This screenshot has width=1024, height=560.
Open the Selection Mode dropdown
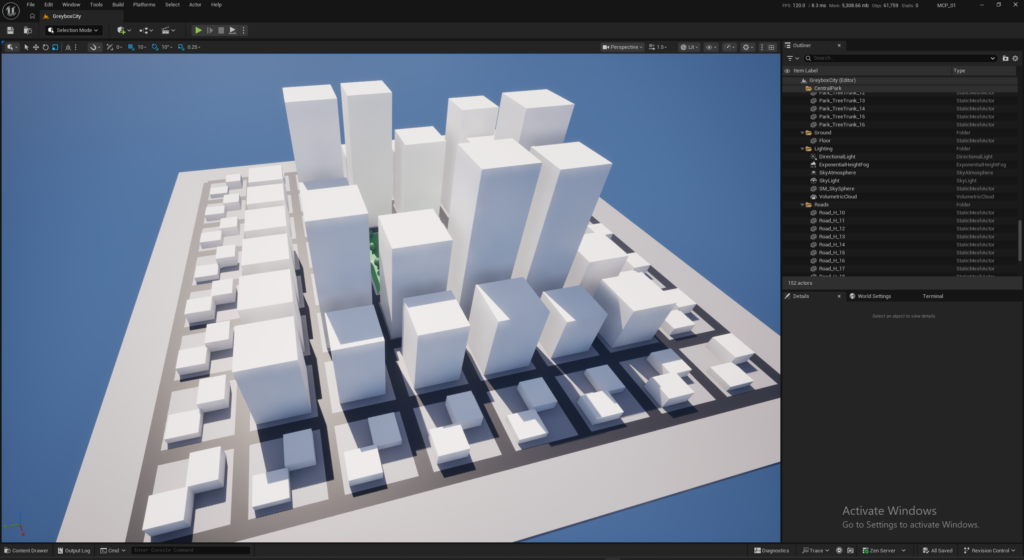73,30
